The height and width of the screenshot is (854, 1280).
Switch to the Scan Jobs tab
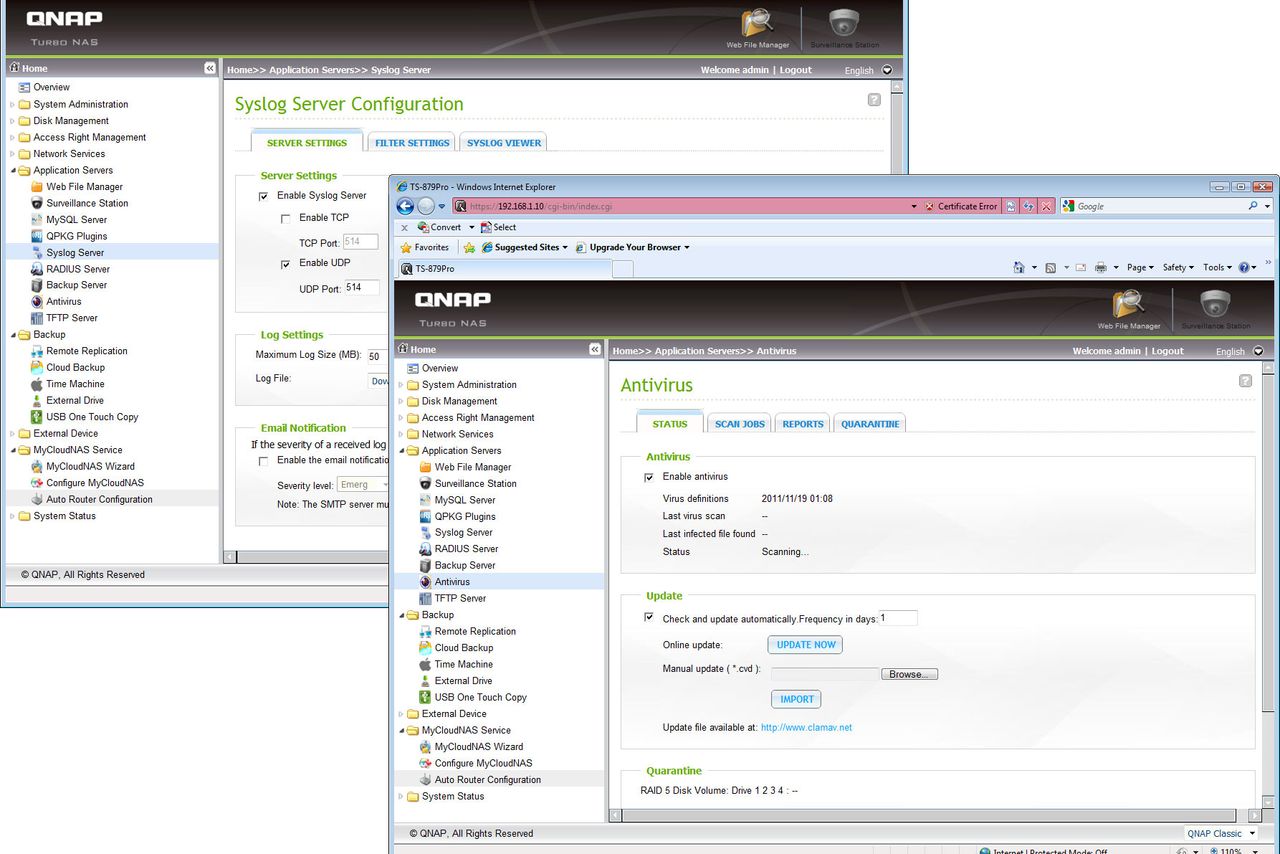[x=740, y=424]
